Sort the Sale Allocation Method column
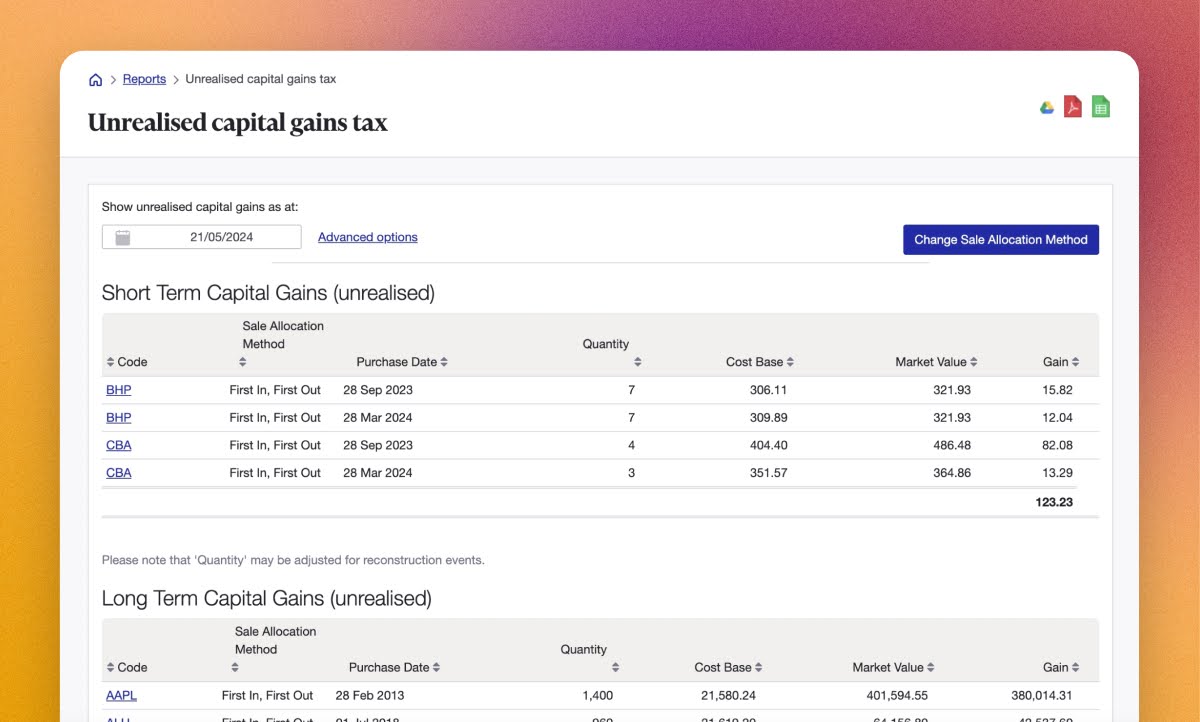 pyautogui.click(x=242, y=361)
